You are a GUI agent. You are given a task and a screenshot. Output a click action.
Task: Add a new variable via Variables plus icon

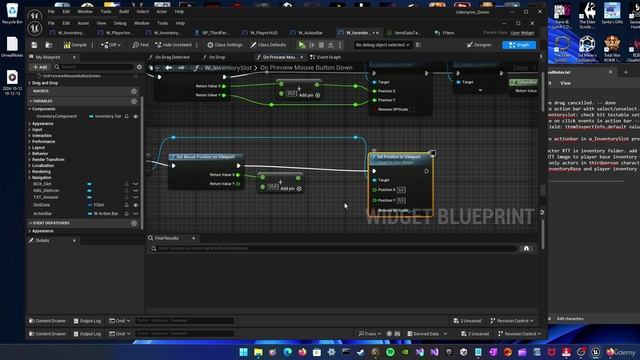click(134, 101)
